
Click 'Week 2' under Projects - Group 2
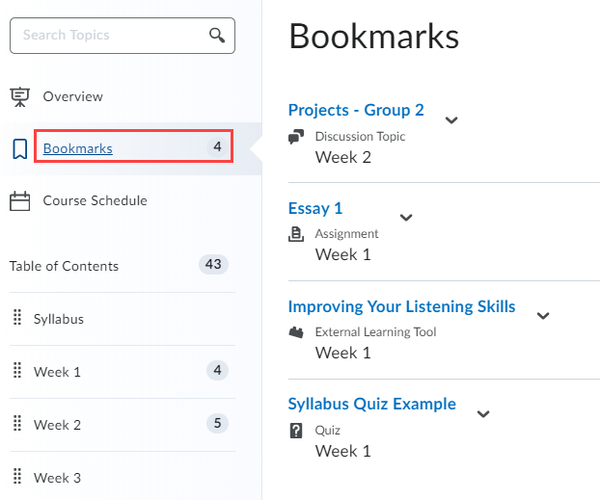343,157
